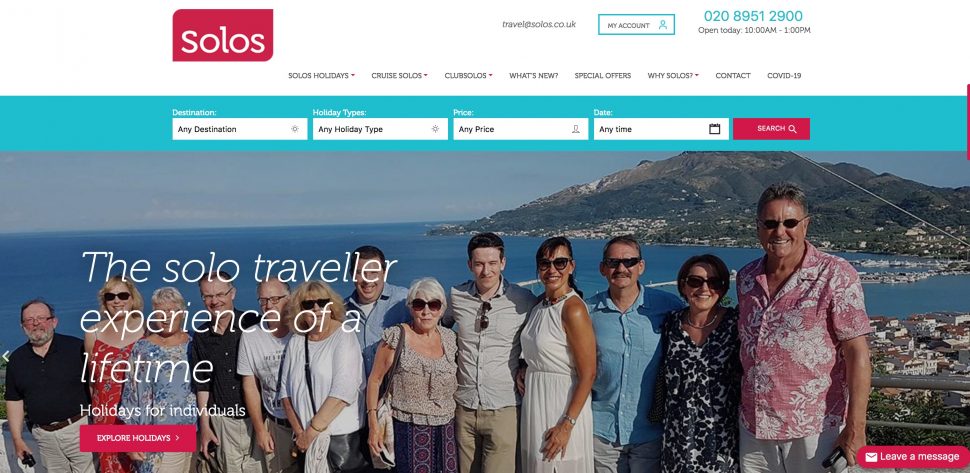The image size is (970, 473).
Task: Go to the previous slide with the left arrow
Action: [6, 356]
